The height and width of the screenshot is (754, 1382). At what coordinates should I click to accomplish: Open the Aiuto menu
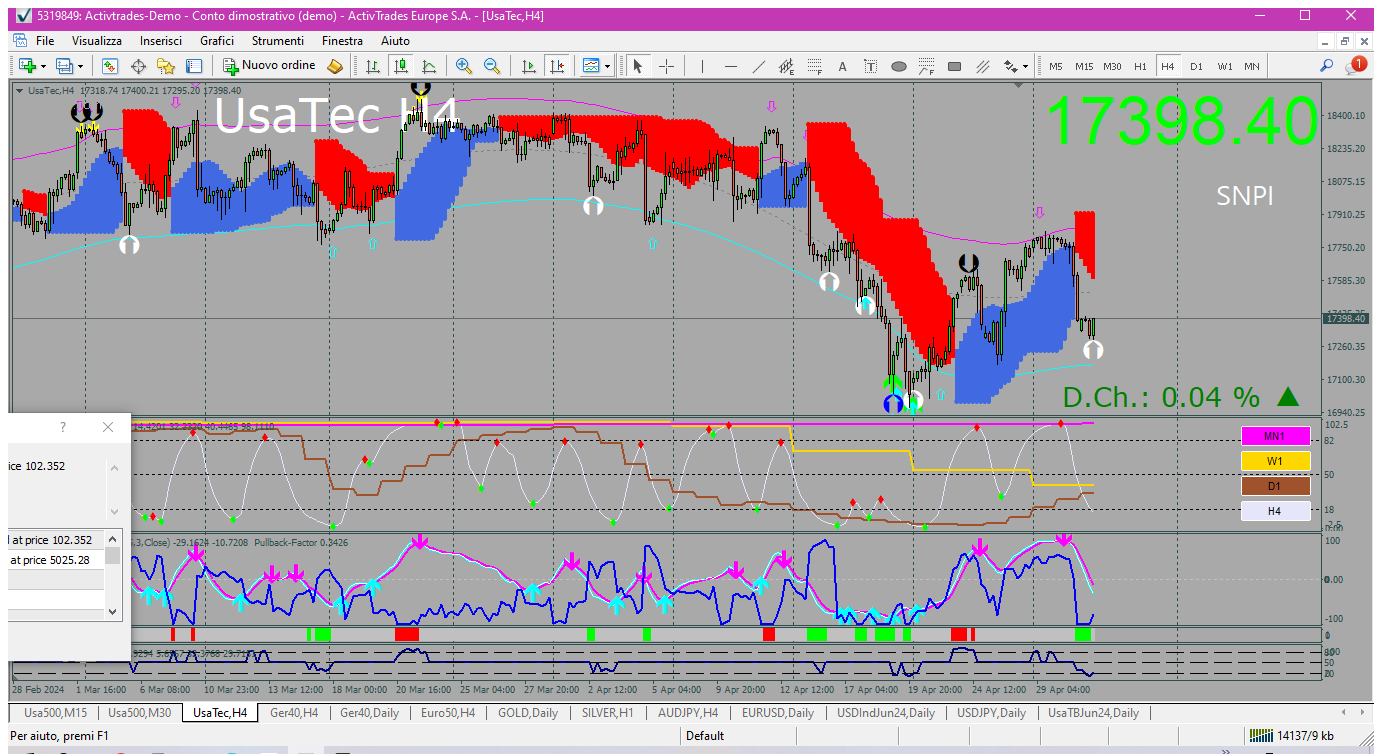(x=395, y=41)
